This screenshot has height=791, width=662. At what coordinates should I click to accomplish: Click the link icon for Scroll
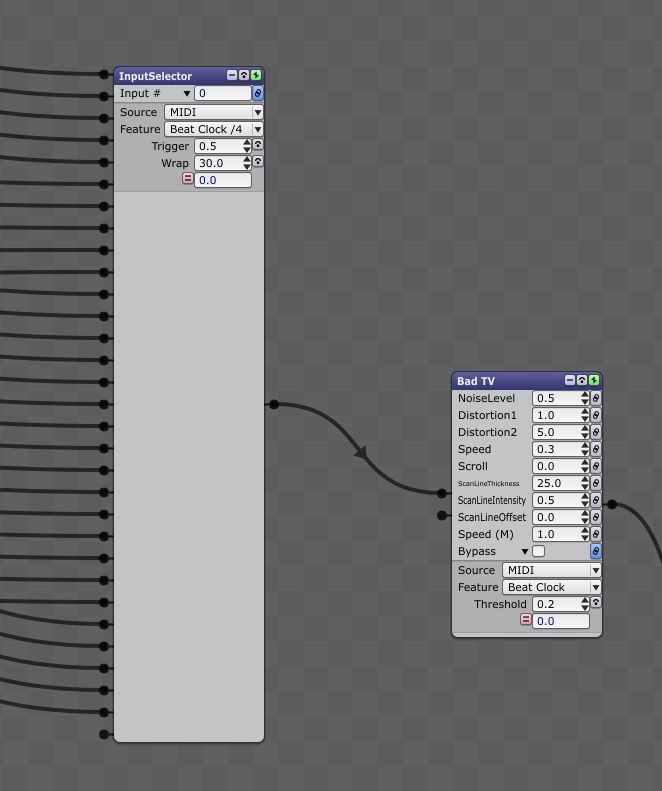[595, 466]
